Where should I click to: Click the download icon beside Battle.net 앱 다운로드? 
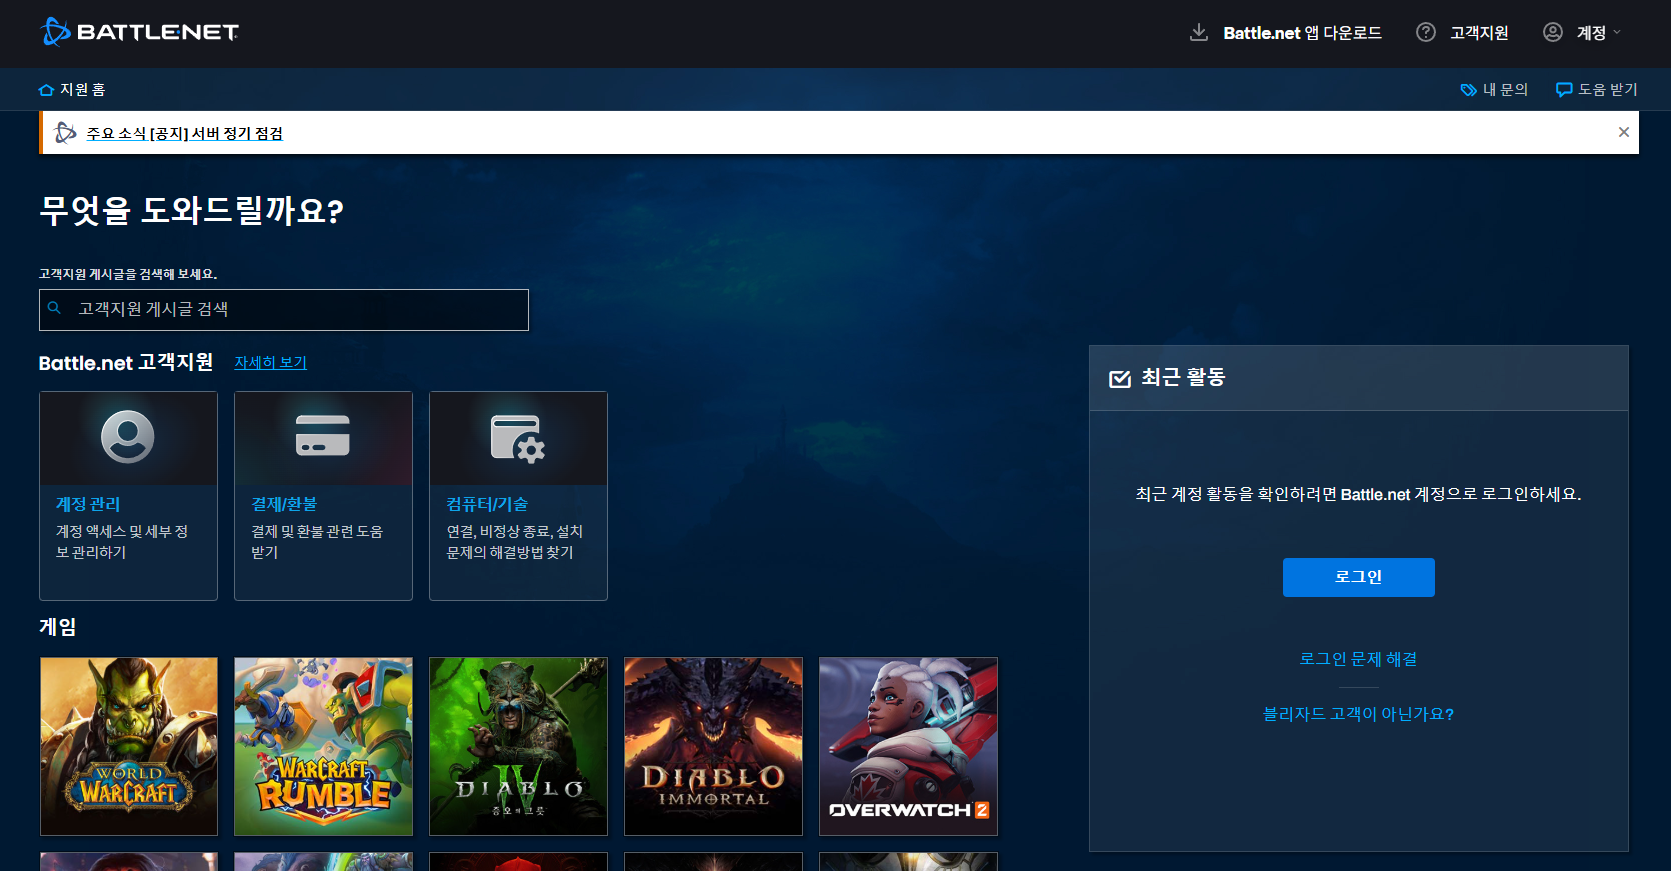[1198, 33]
